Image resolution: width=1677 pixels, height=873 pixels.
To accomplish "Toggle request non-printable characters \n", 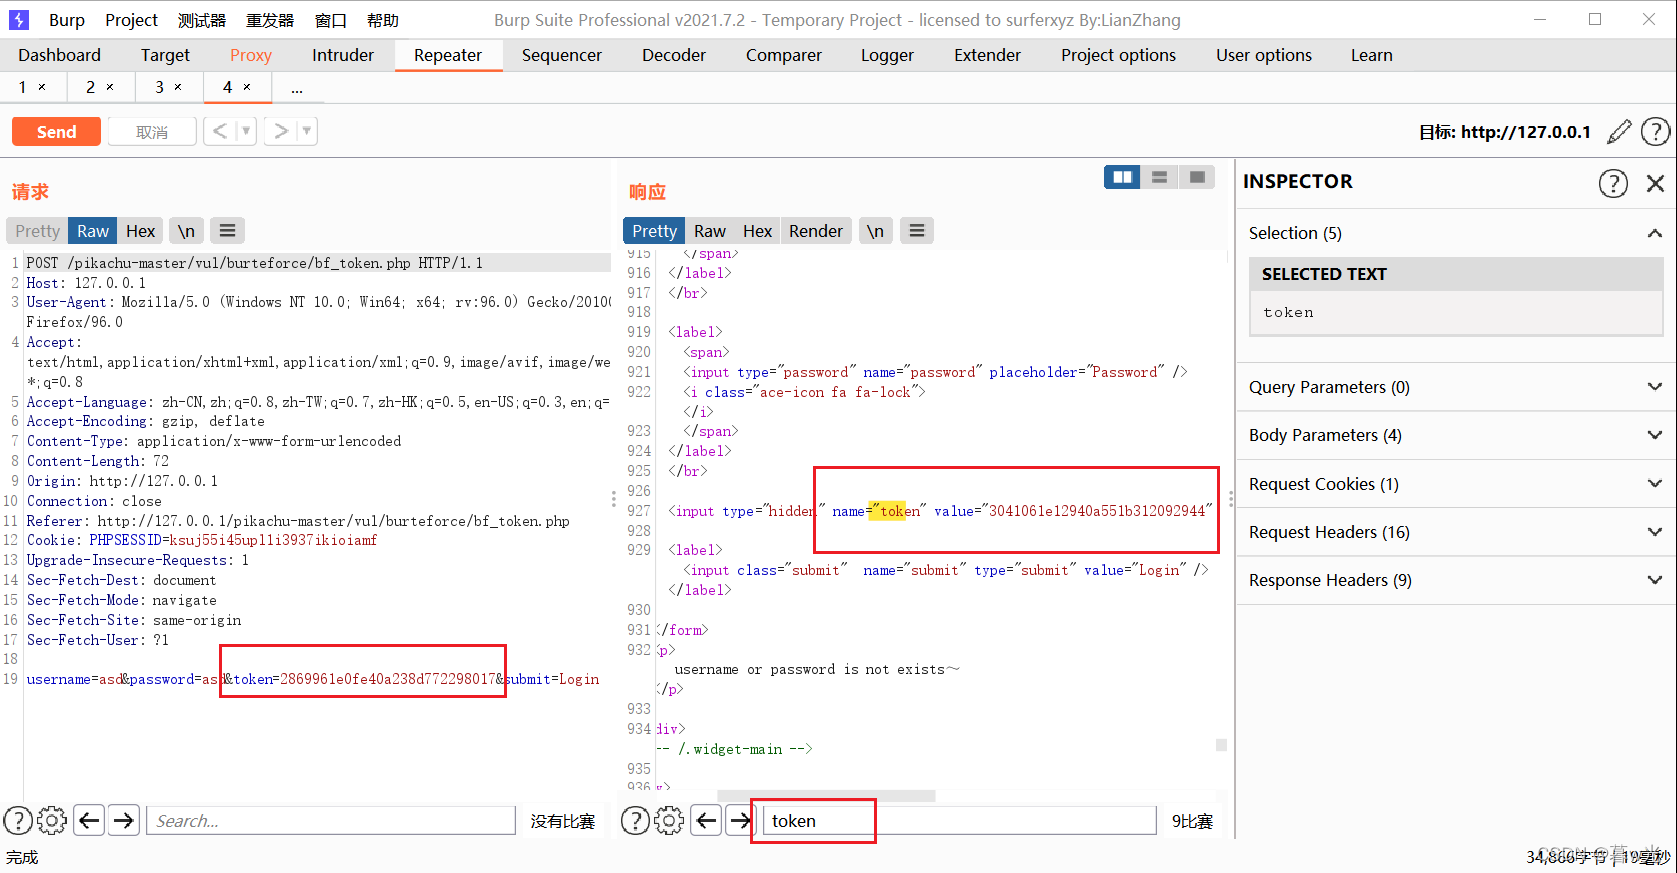I will [186, 231].
